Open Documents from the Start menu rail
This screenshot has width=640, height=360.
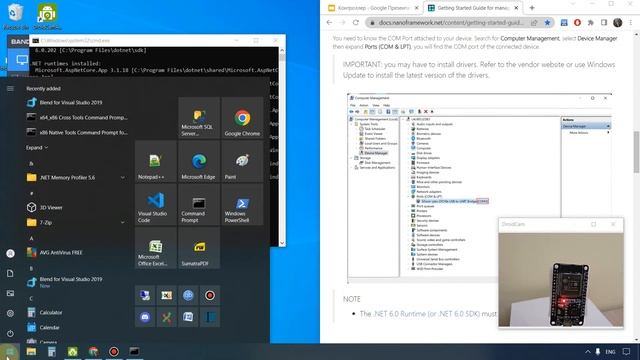tap(10, 273)
